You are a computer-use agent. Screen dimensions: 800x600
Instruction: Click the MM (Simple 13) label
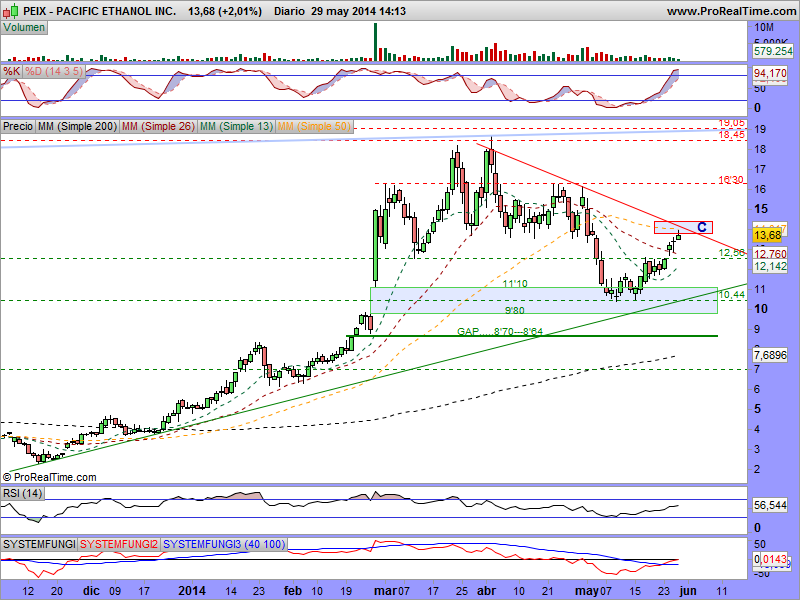click(236, 126)
